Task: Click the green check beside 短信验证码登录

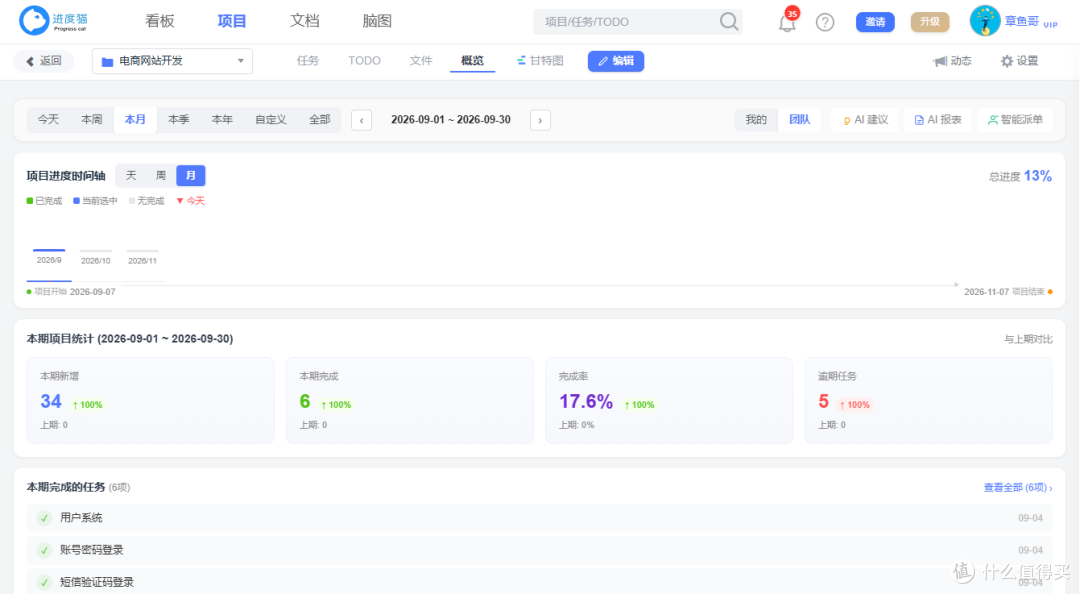Action: tap(45, 582)
